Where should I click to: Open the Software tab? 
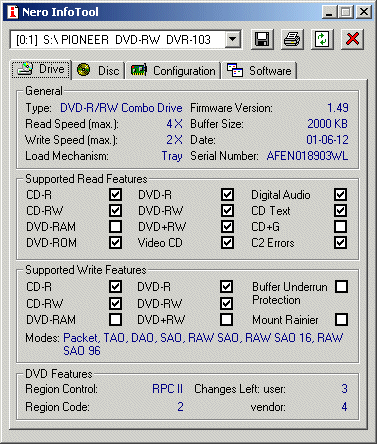click(x=259, y=71)
